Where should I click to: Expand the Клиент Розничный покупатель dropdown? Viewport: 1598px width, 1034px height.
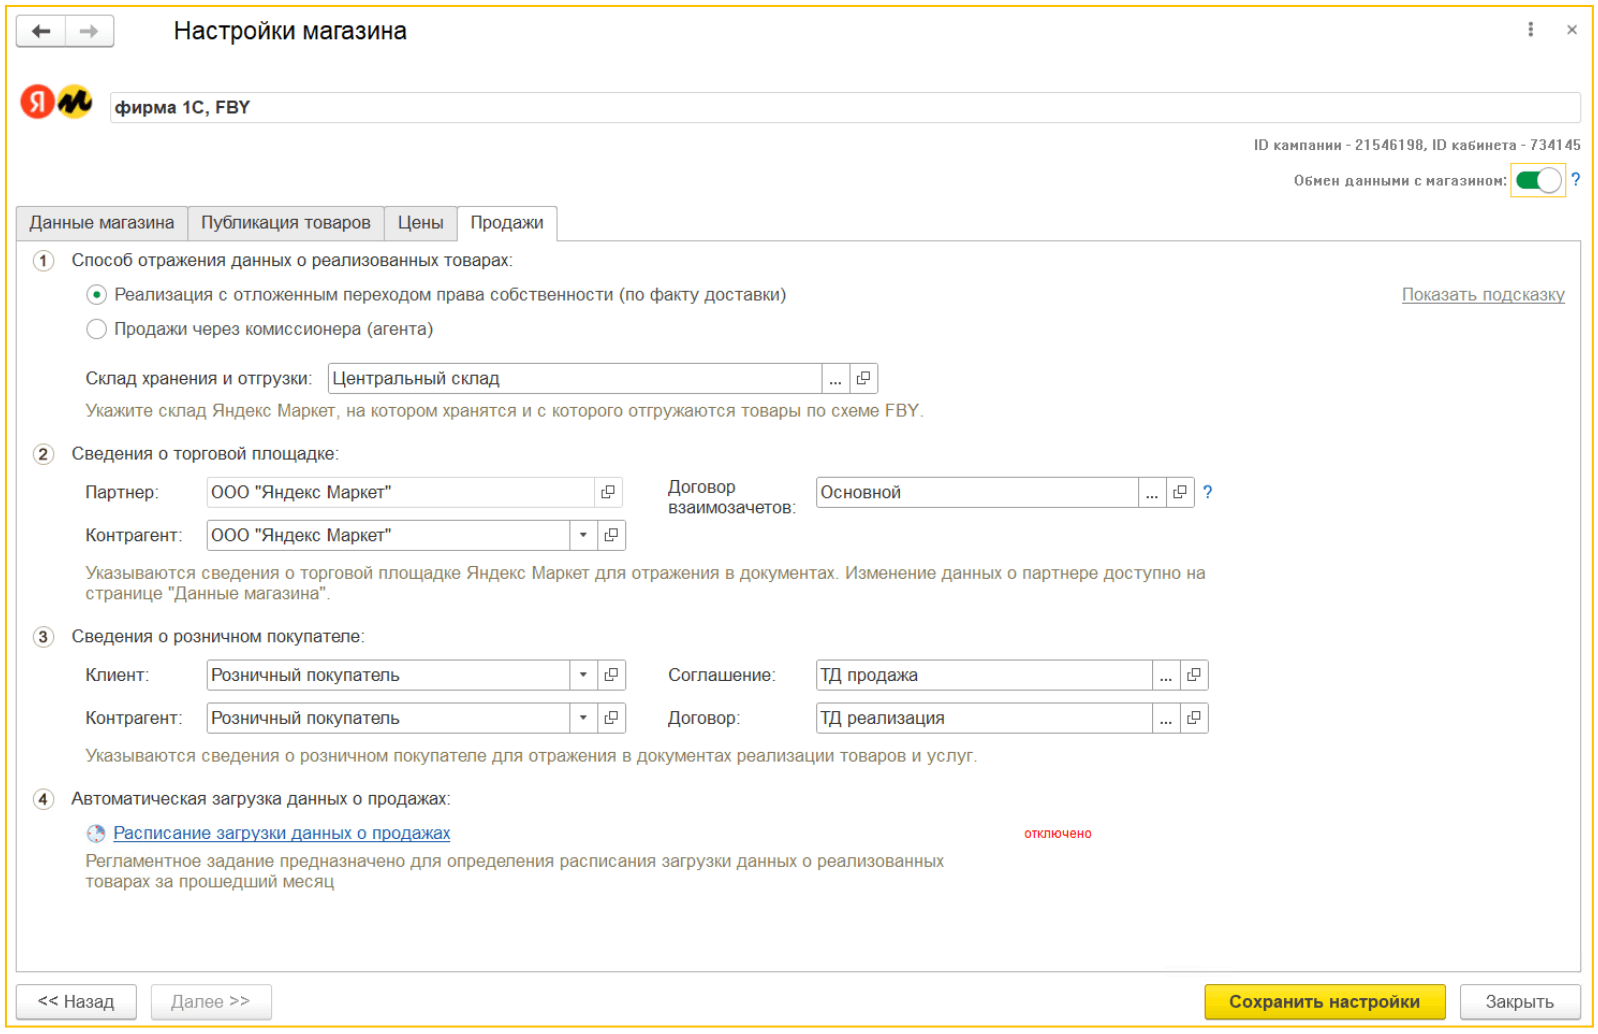tap(583, 675)
